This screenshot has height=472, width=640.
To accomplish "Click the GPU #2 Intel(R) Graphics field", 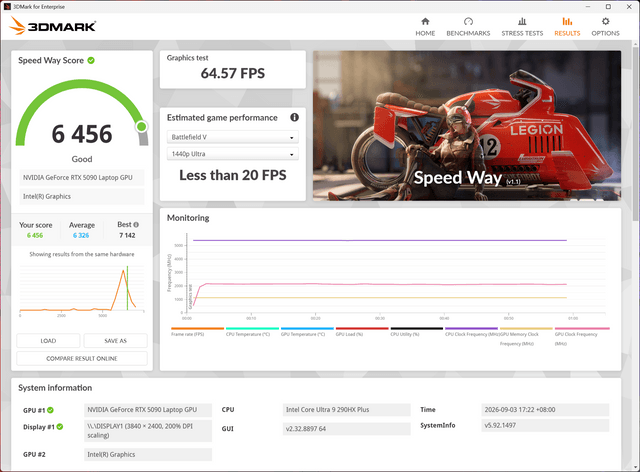I will tap(148, 454).
